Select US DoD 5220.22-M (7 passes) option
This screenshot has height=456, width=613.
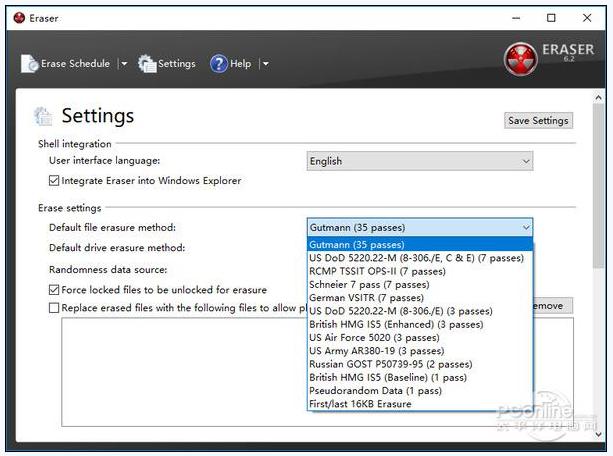(x=420, y=258)
